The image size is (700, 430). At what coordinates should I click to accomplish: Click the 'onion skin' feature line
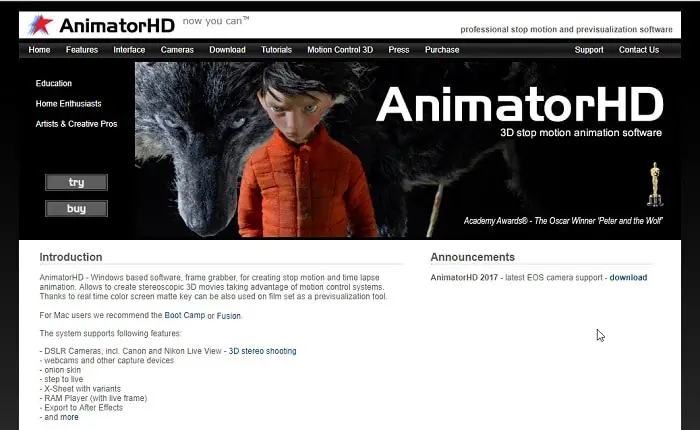(60, 370)
